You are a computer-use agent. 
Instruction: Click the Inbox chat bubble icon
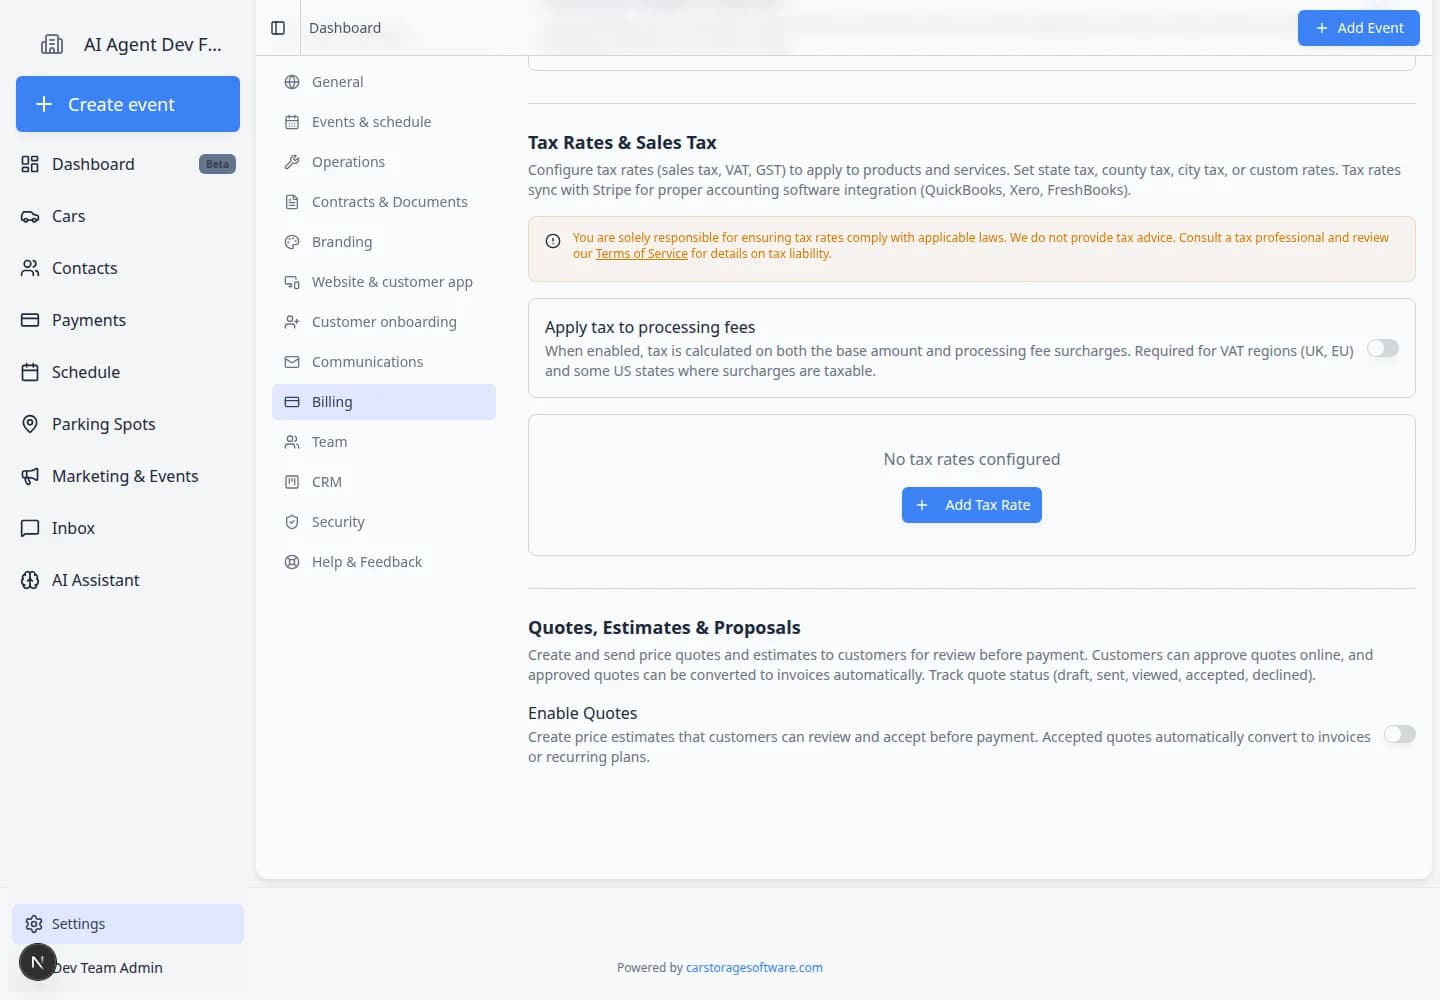click(30, 528)
